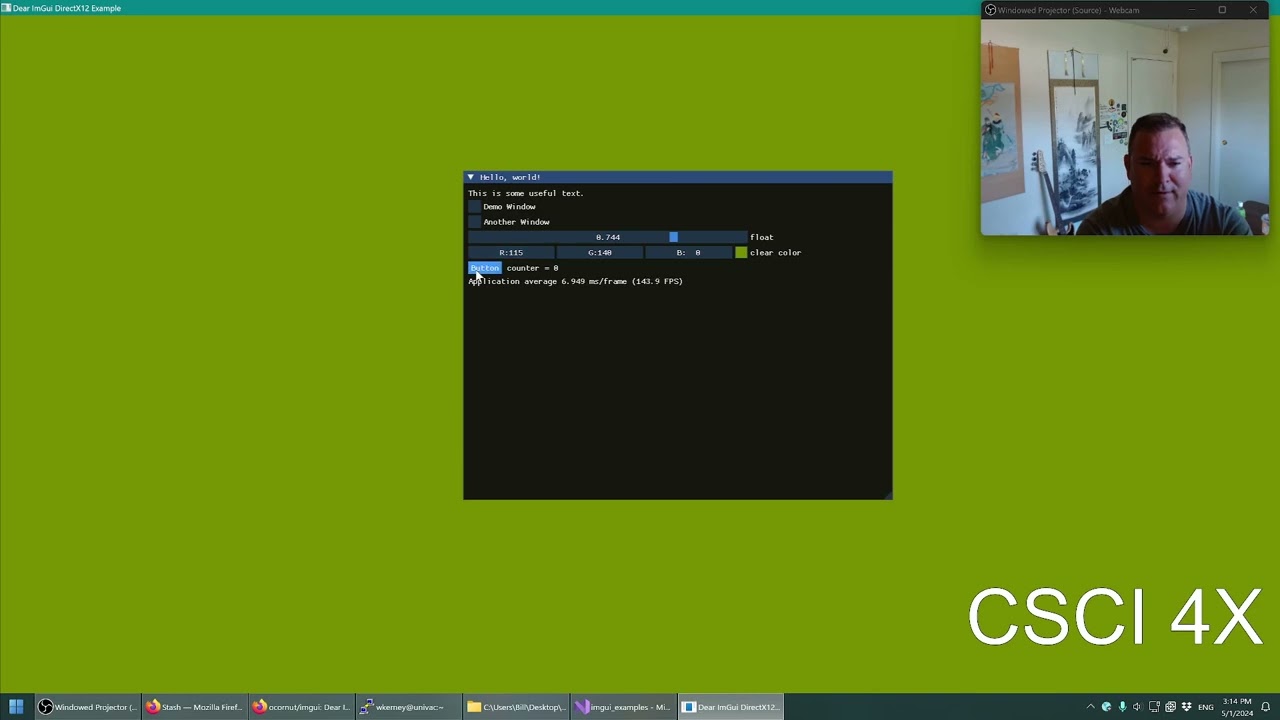This screenshot has width=1280, height=720.
Task: Switch to wkerney@univac PuTTY taskbar item
Action: (409, 707)
